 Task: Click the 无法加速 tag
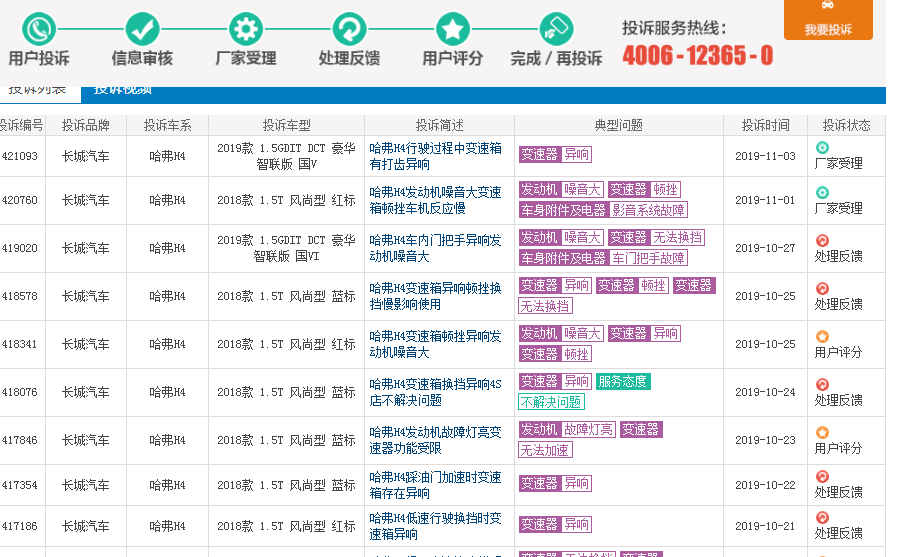coord(545,450)
